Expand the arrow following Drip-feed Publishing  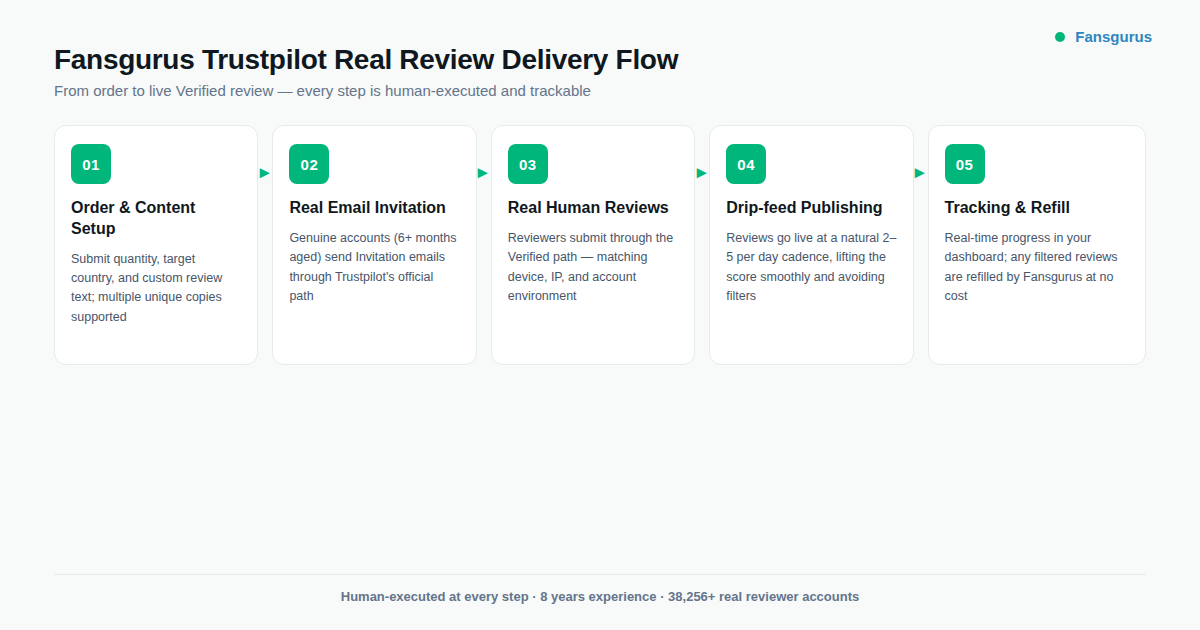[920, 173]
